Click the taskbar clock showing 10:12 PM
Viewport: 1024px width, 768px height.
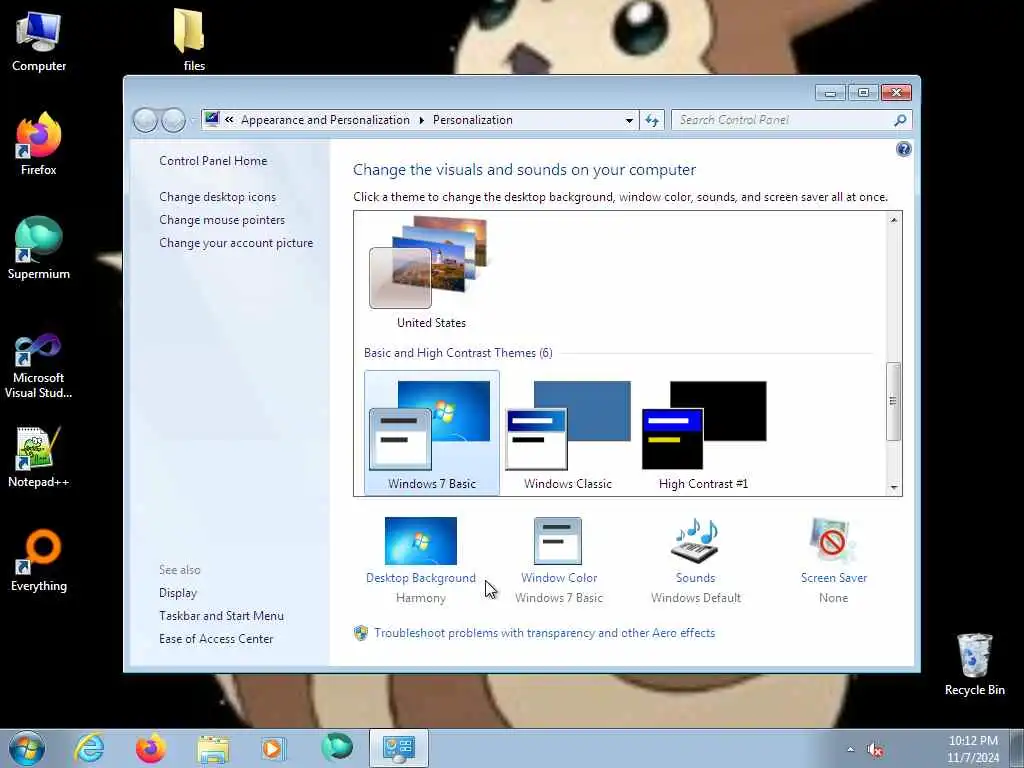[973, 749]
